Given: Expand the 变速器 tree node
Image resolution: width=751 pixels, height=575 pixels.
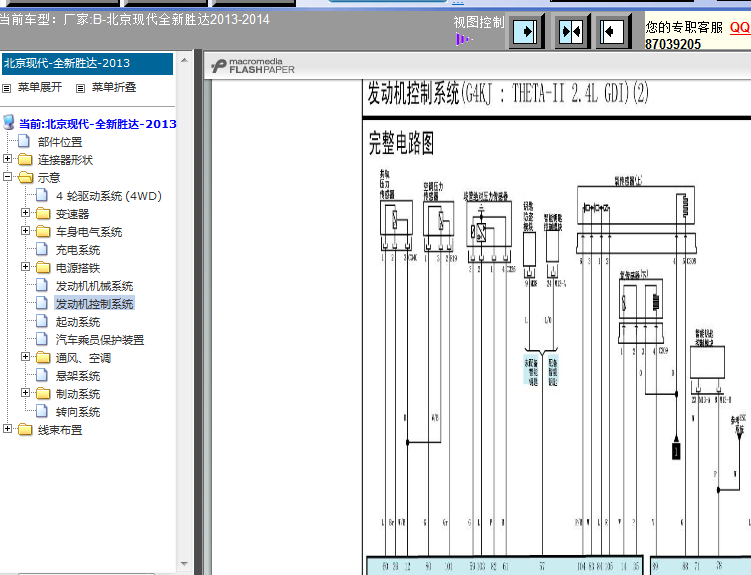Looking at the screenshot, I should tap(25, 212).
